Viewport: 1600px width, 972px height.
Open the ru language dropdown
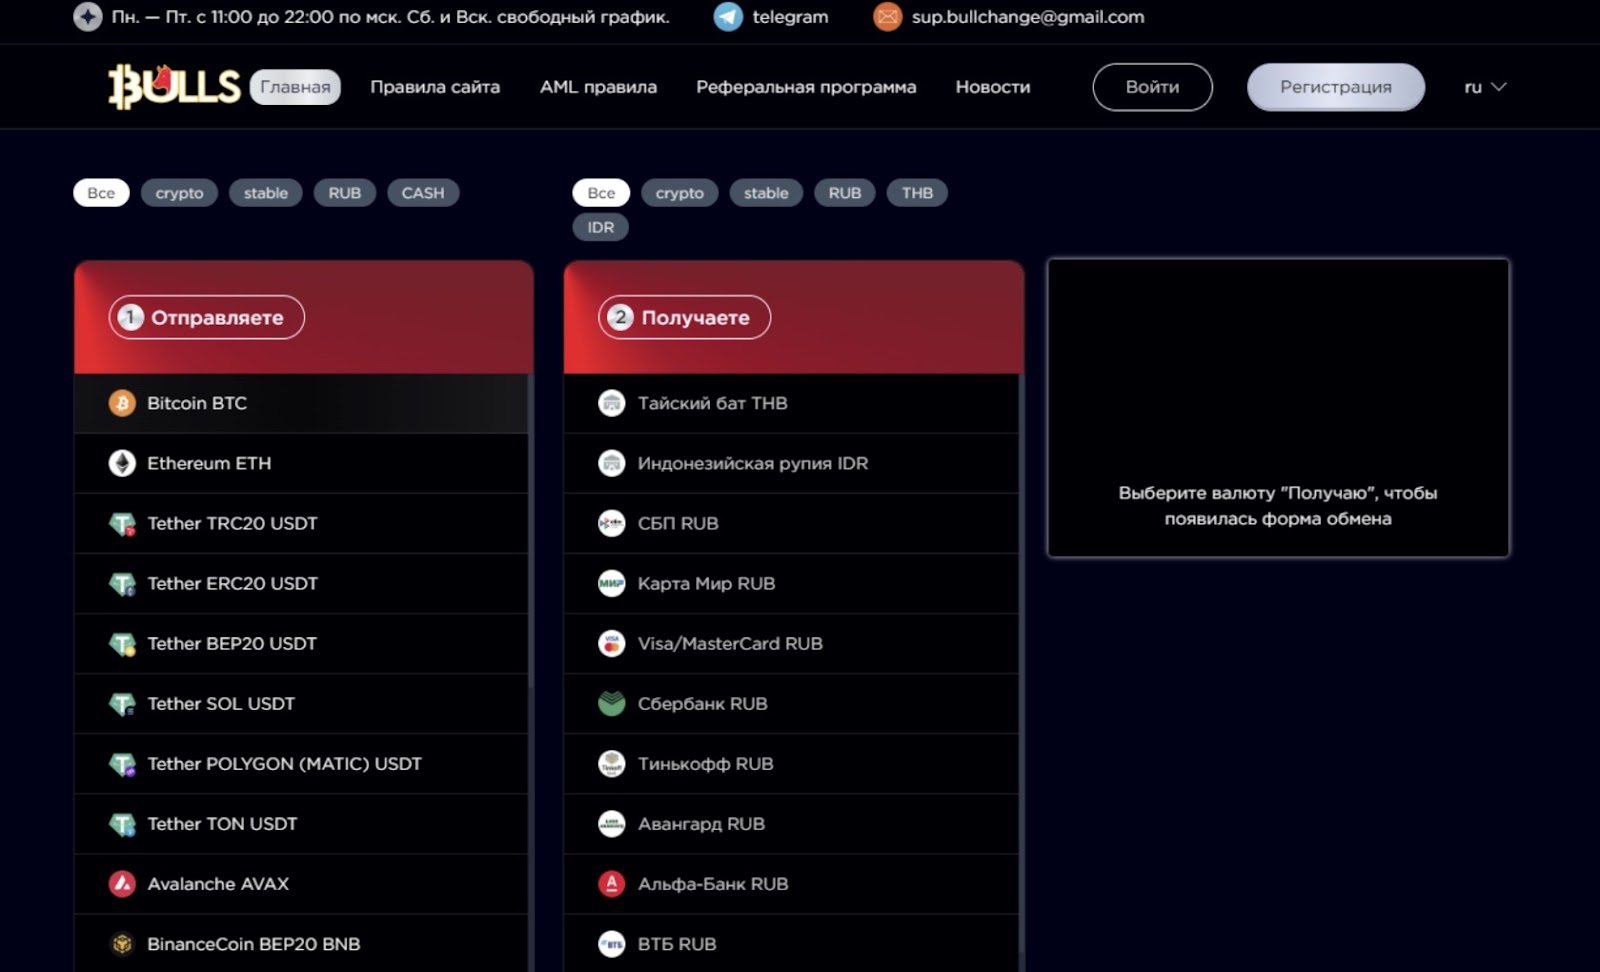pyautogui.click(x=1484, y=87)
